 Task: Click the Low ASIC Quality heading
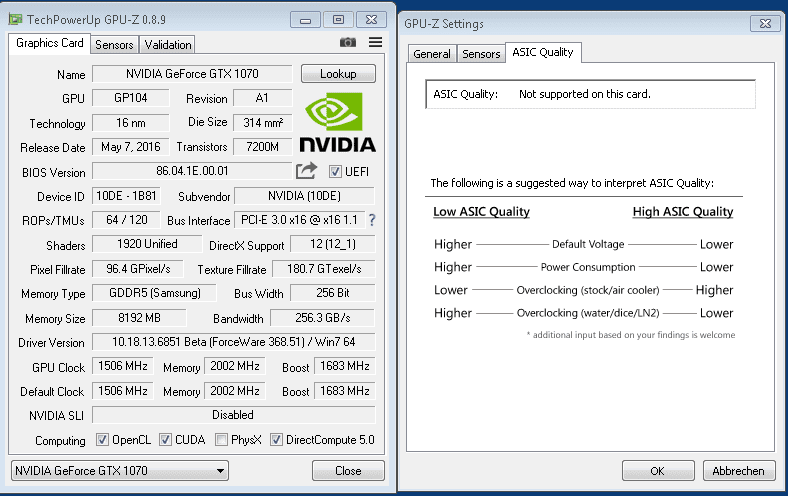pos(481,212)
